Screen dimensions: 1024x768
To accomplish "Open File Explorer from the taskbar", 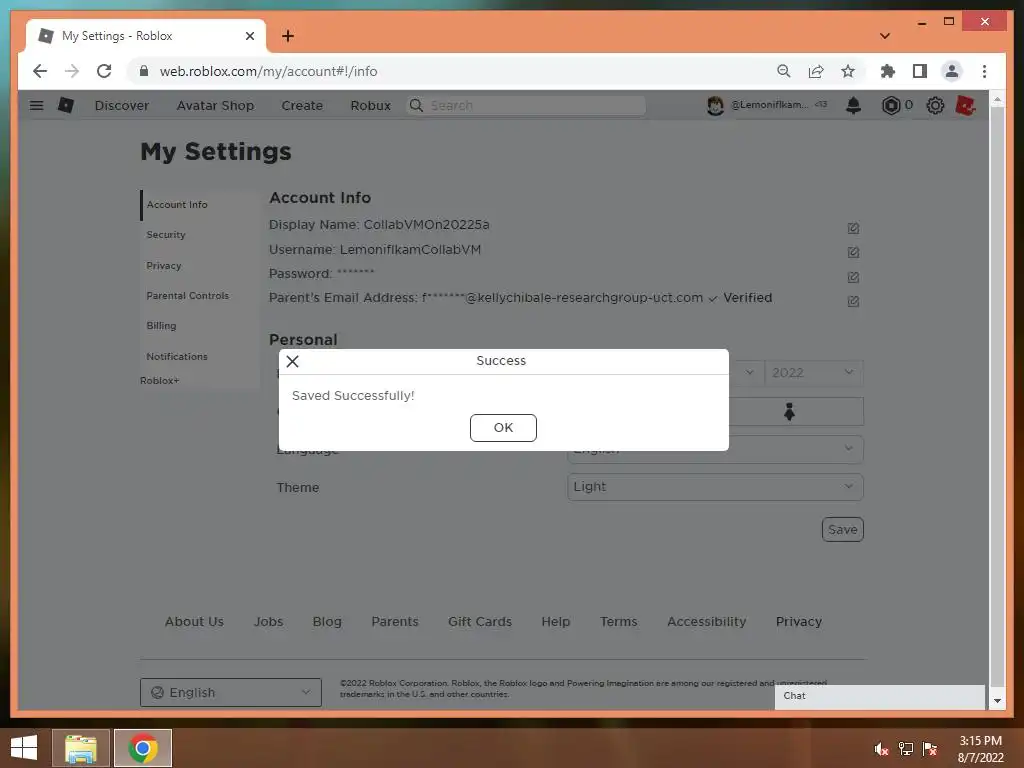I will click(x=81, y=748).
